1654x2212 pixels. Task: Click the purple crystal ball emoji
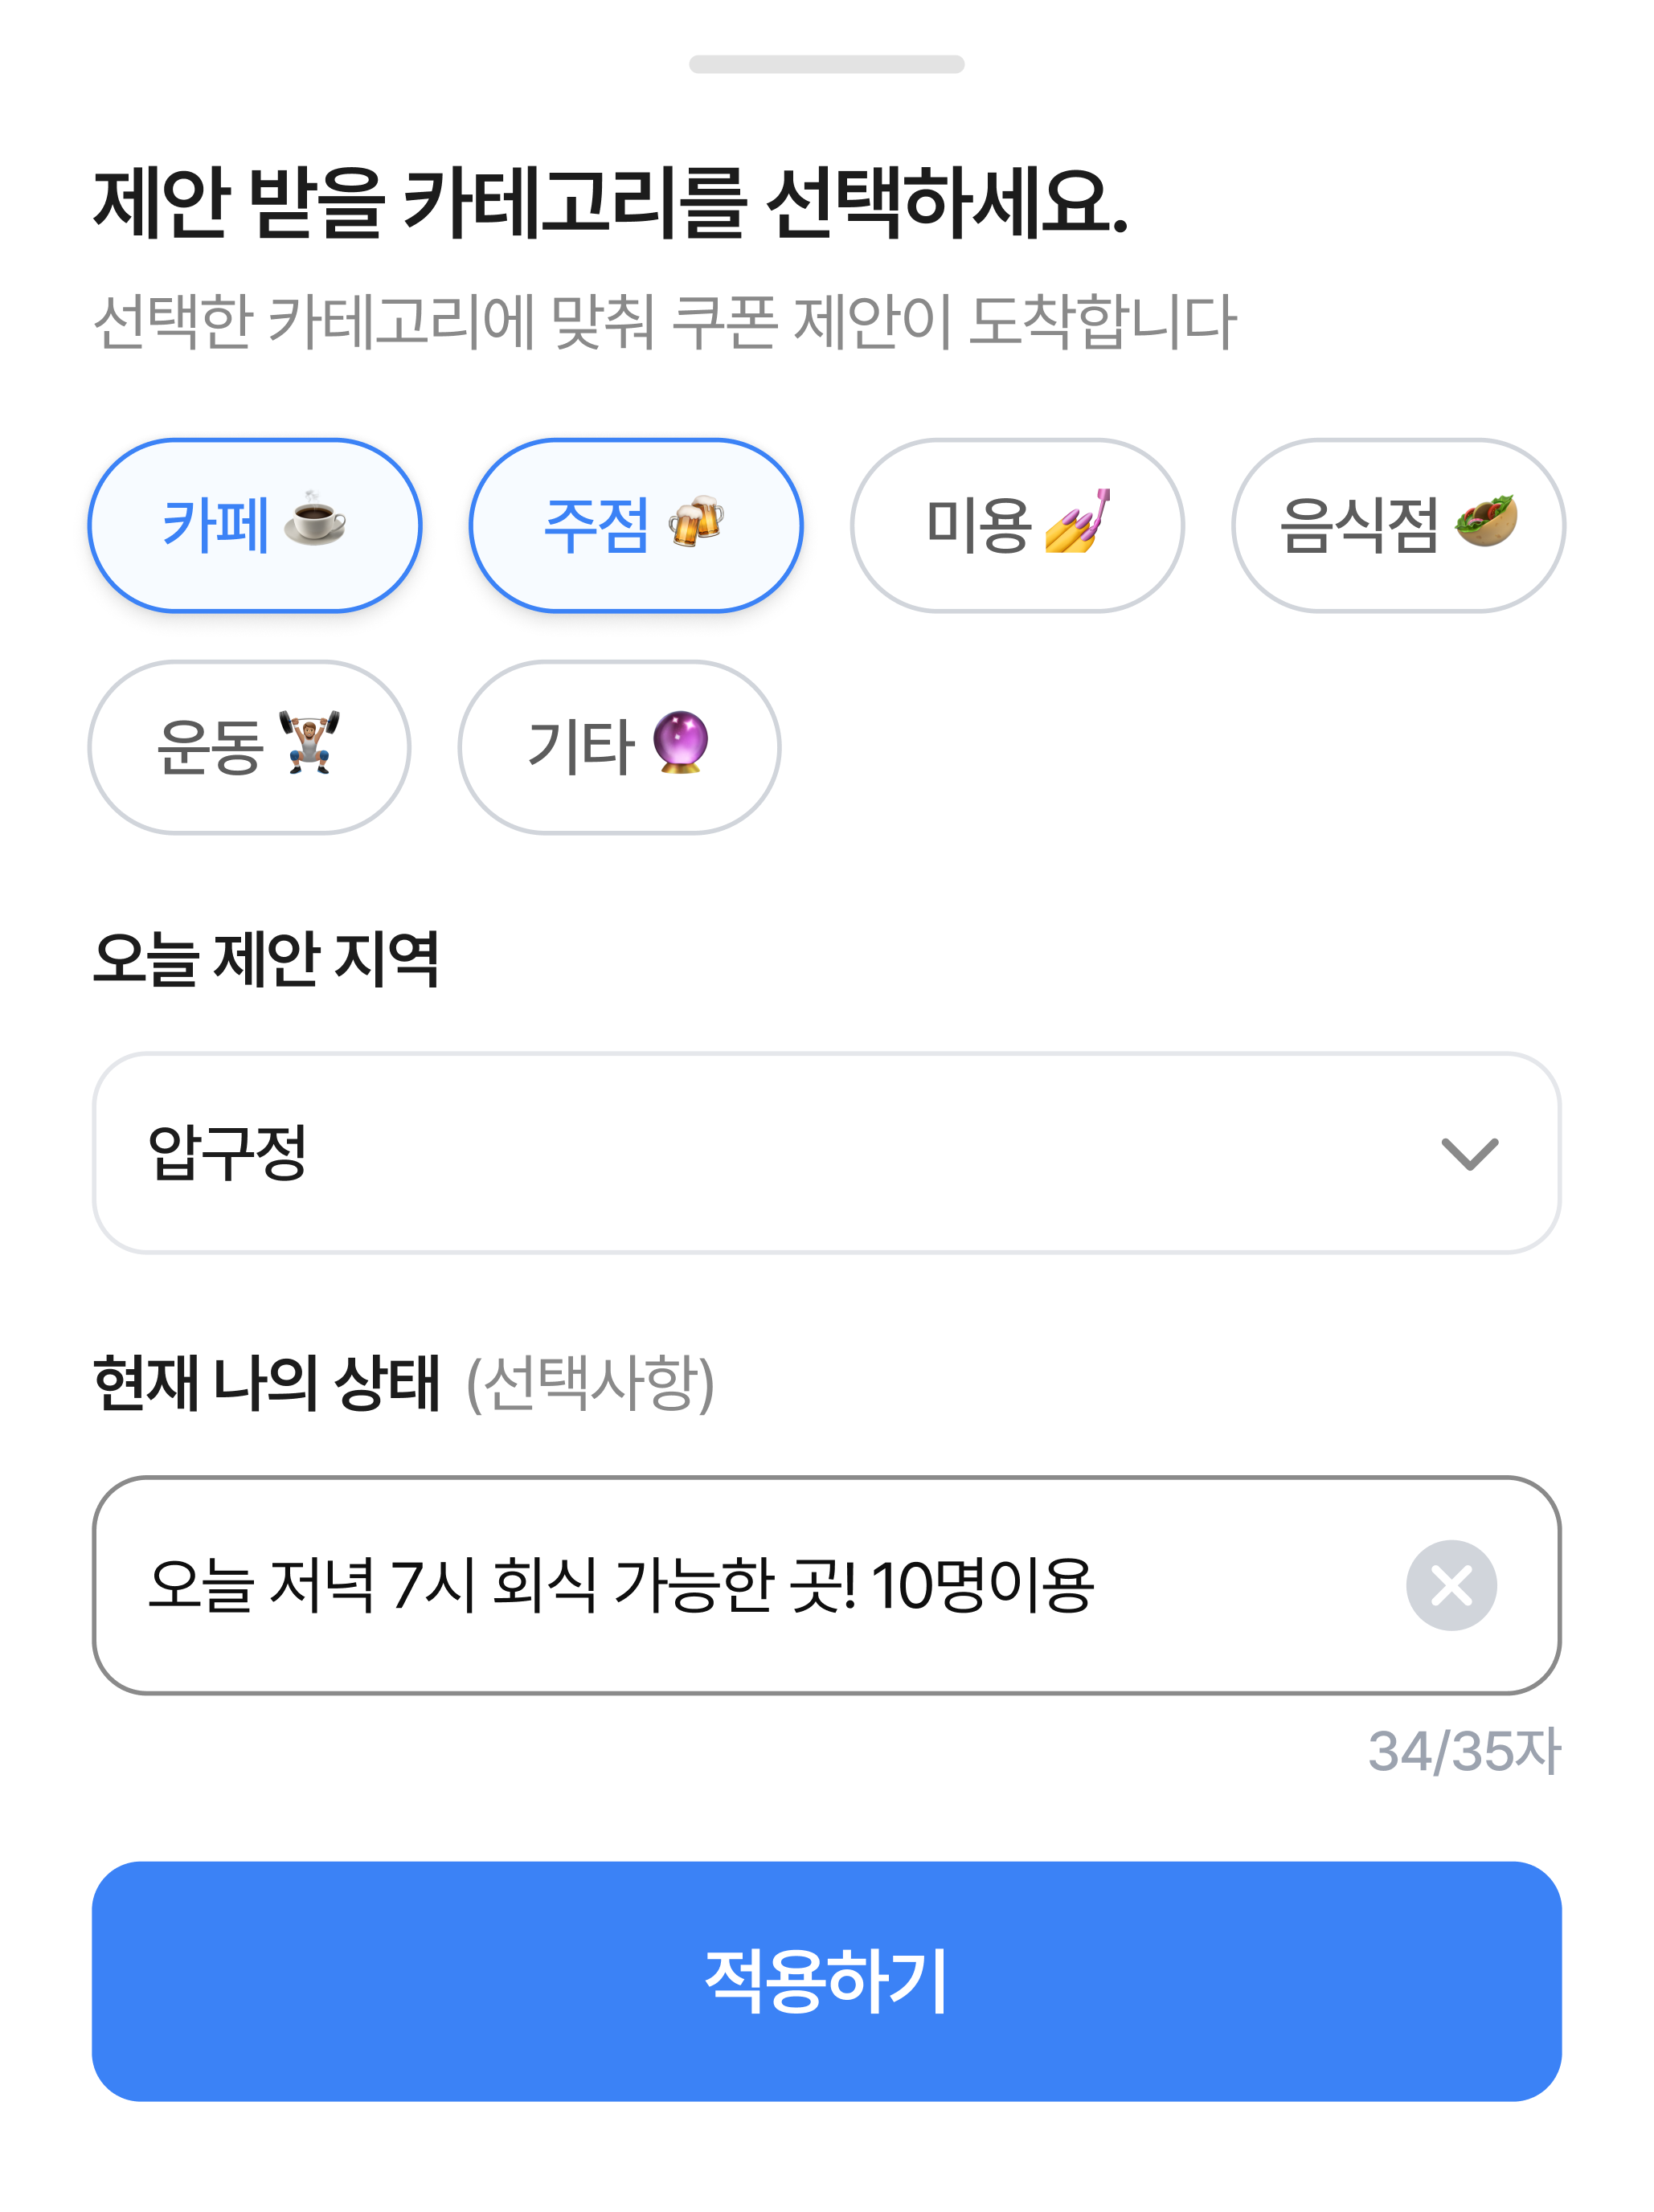(681, 742)
